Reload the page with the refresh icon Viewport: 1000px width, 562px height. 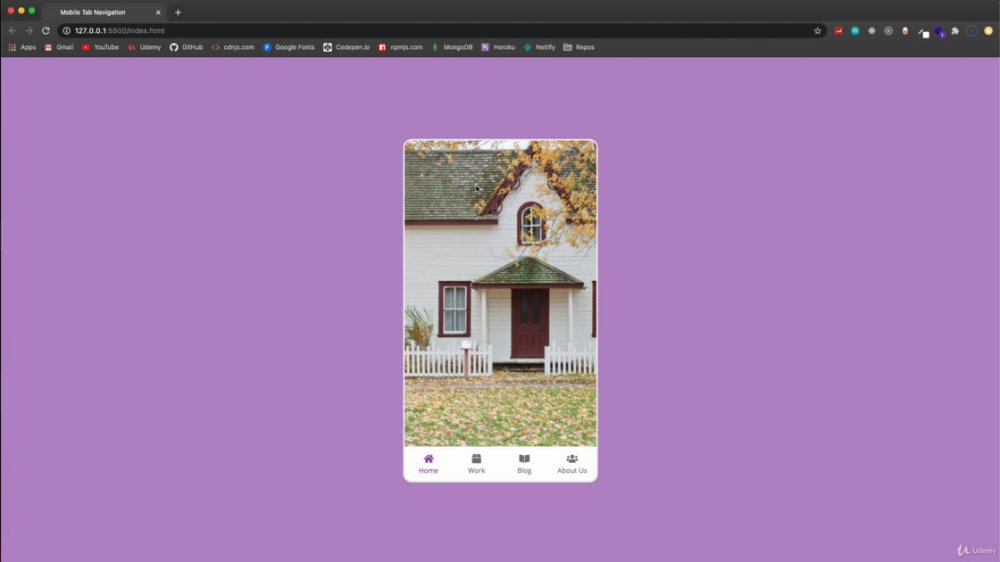point(46,31)
